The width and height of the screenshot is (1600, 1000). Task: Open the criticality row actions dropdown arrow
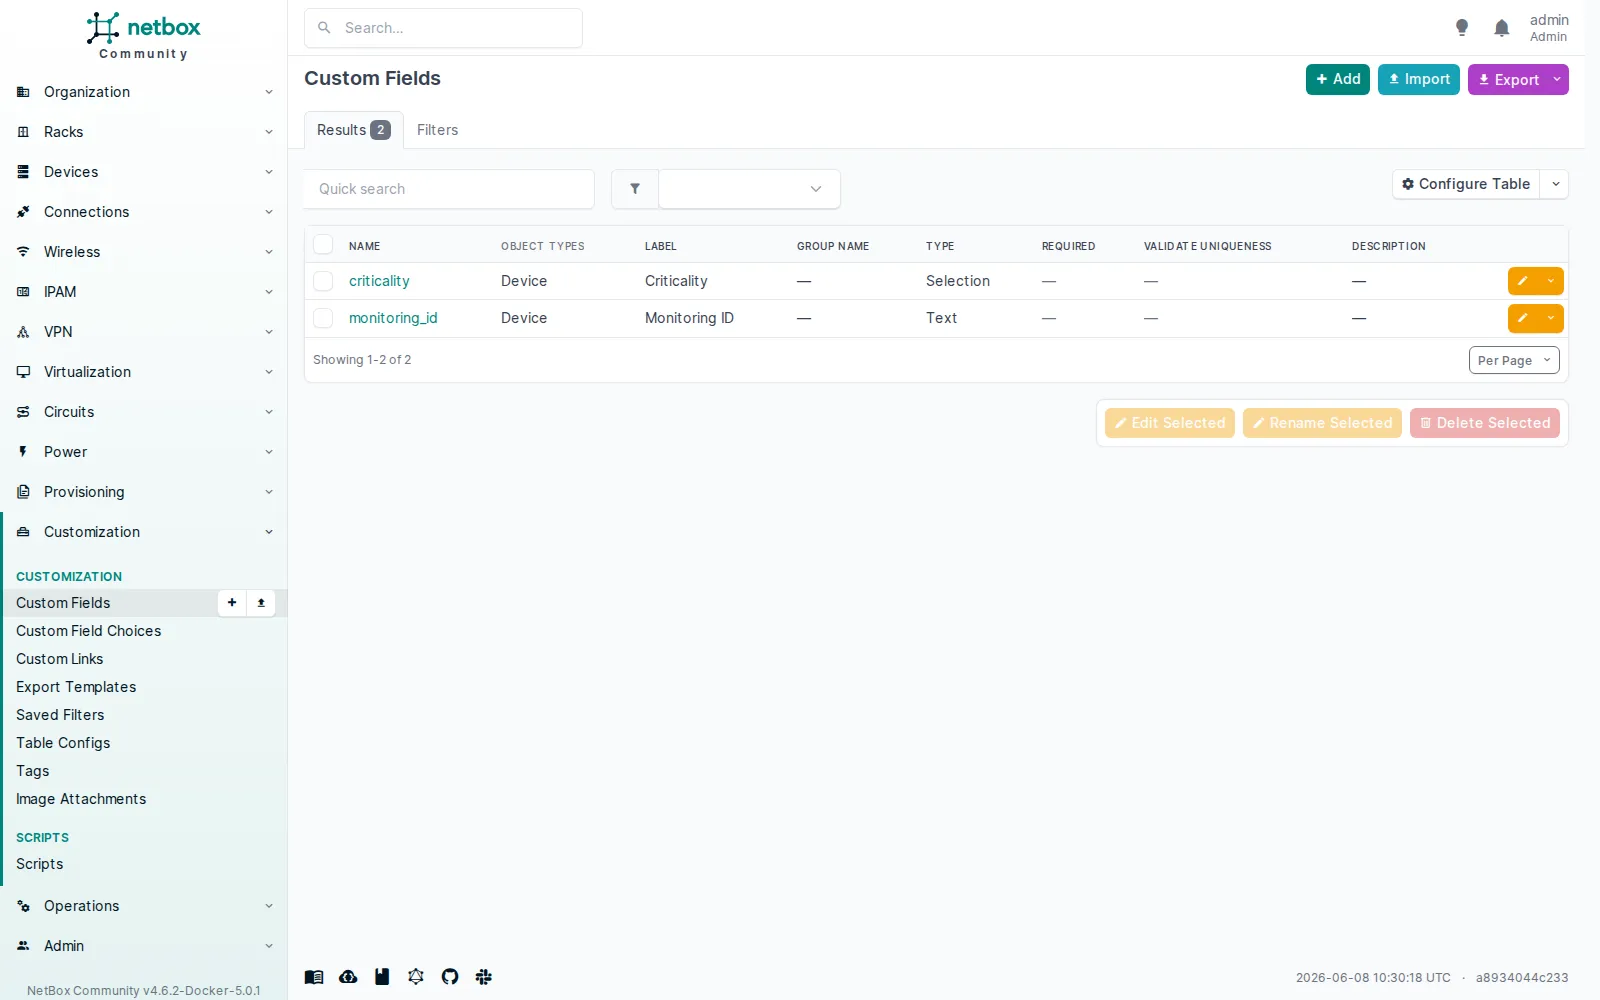pyautogui.click(x=1551, y=281)
